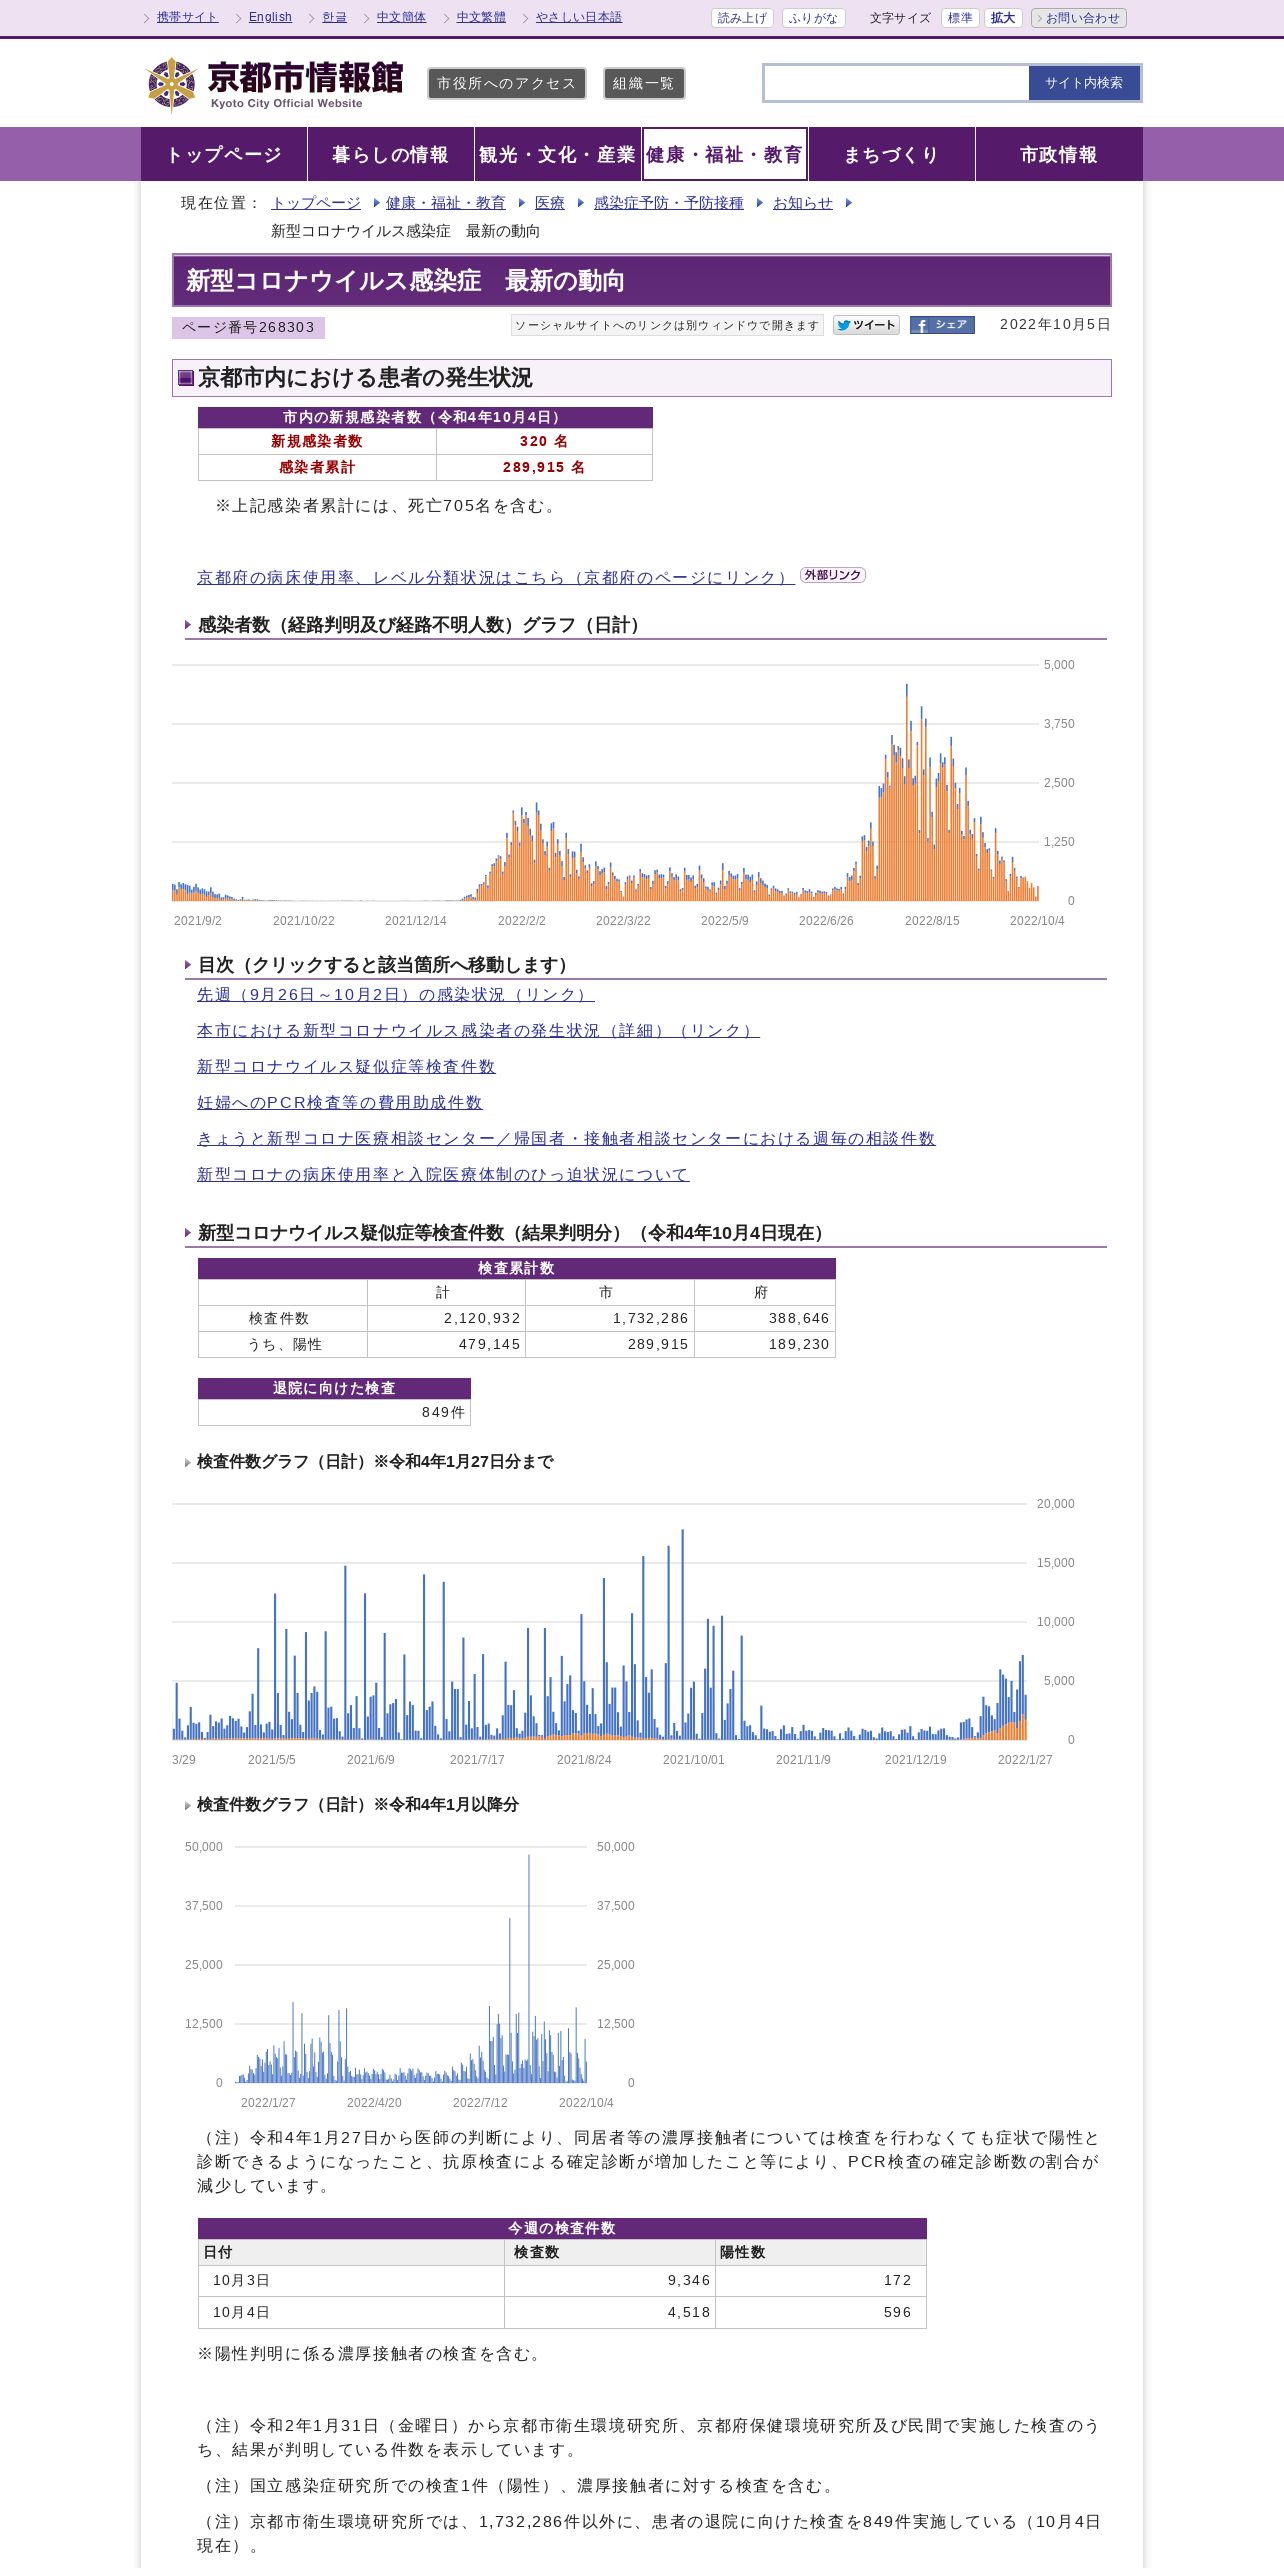This screenshot has height=2568, width=1284.
Task: Open the まちづくり nav tab
Action: click(x=892, y=154)
